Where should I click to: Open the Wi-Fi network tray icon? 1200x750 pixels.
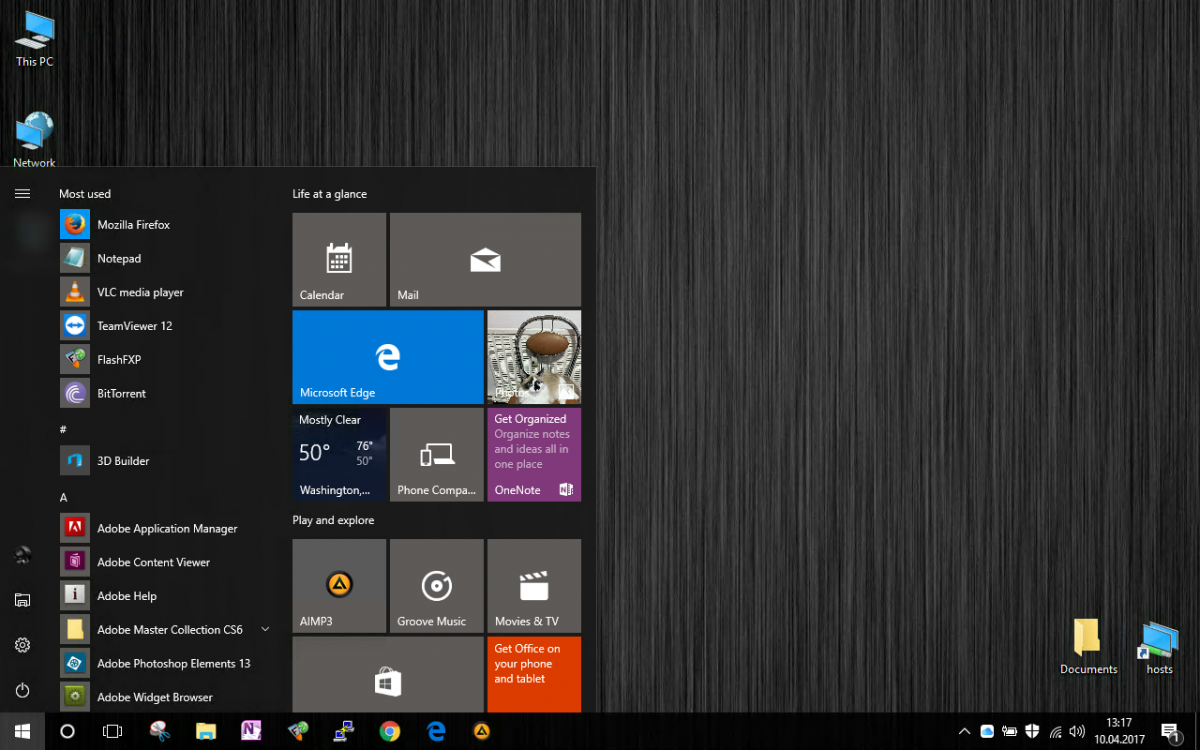(1055, 731)
